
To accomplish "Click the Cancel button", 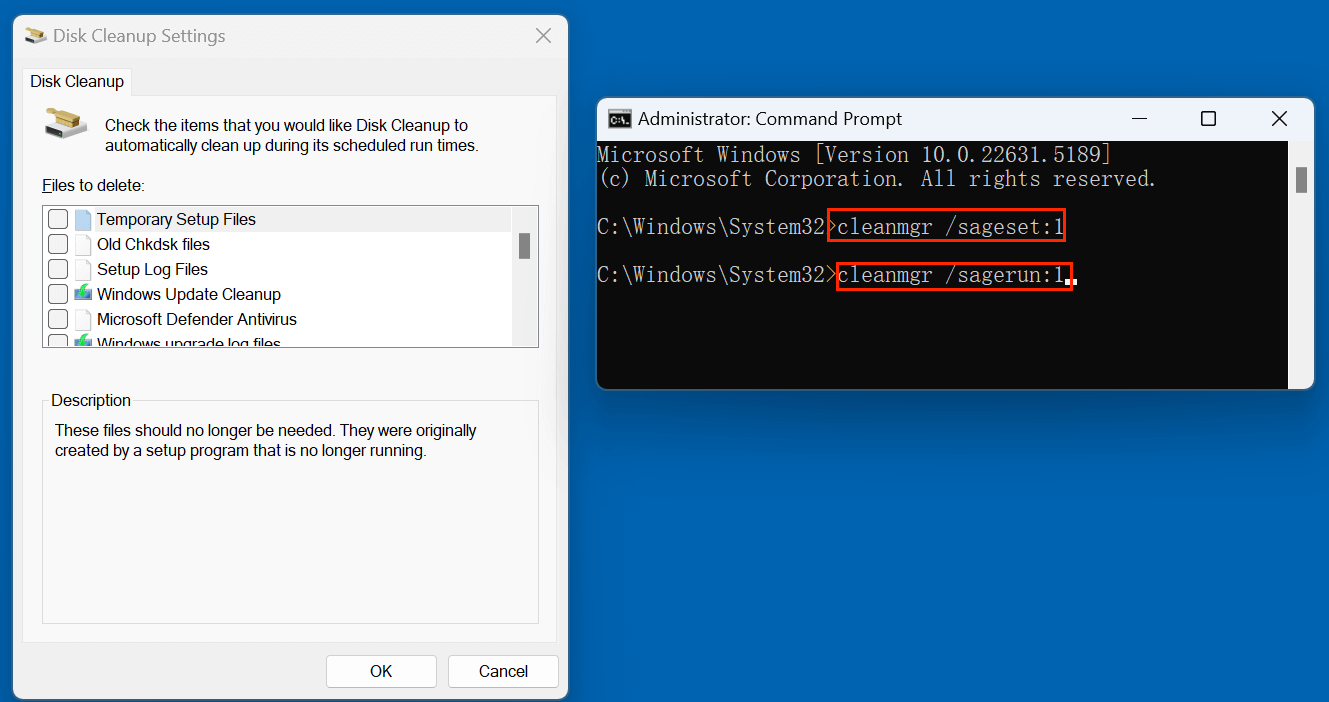I will [503, 671].
